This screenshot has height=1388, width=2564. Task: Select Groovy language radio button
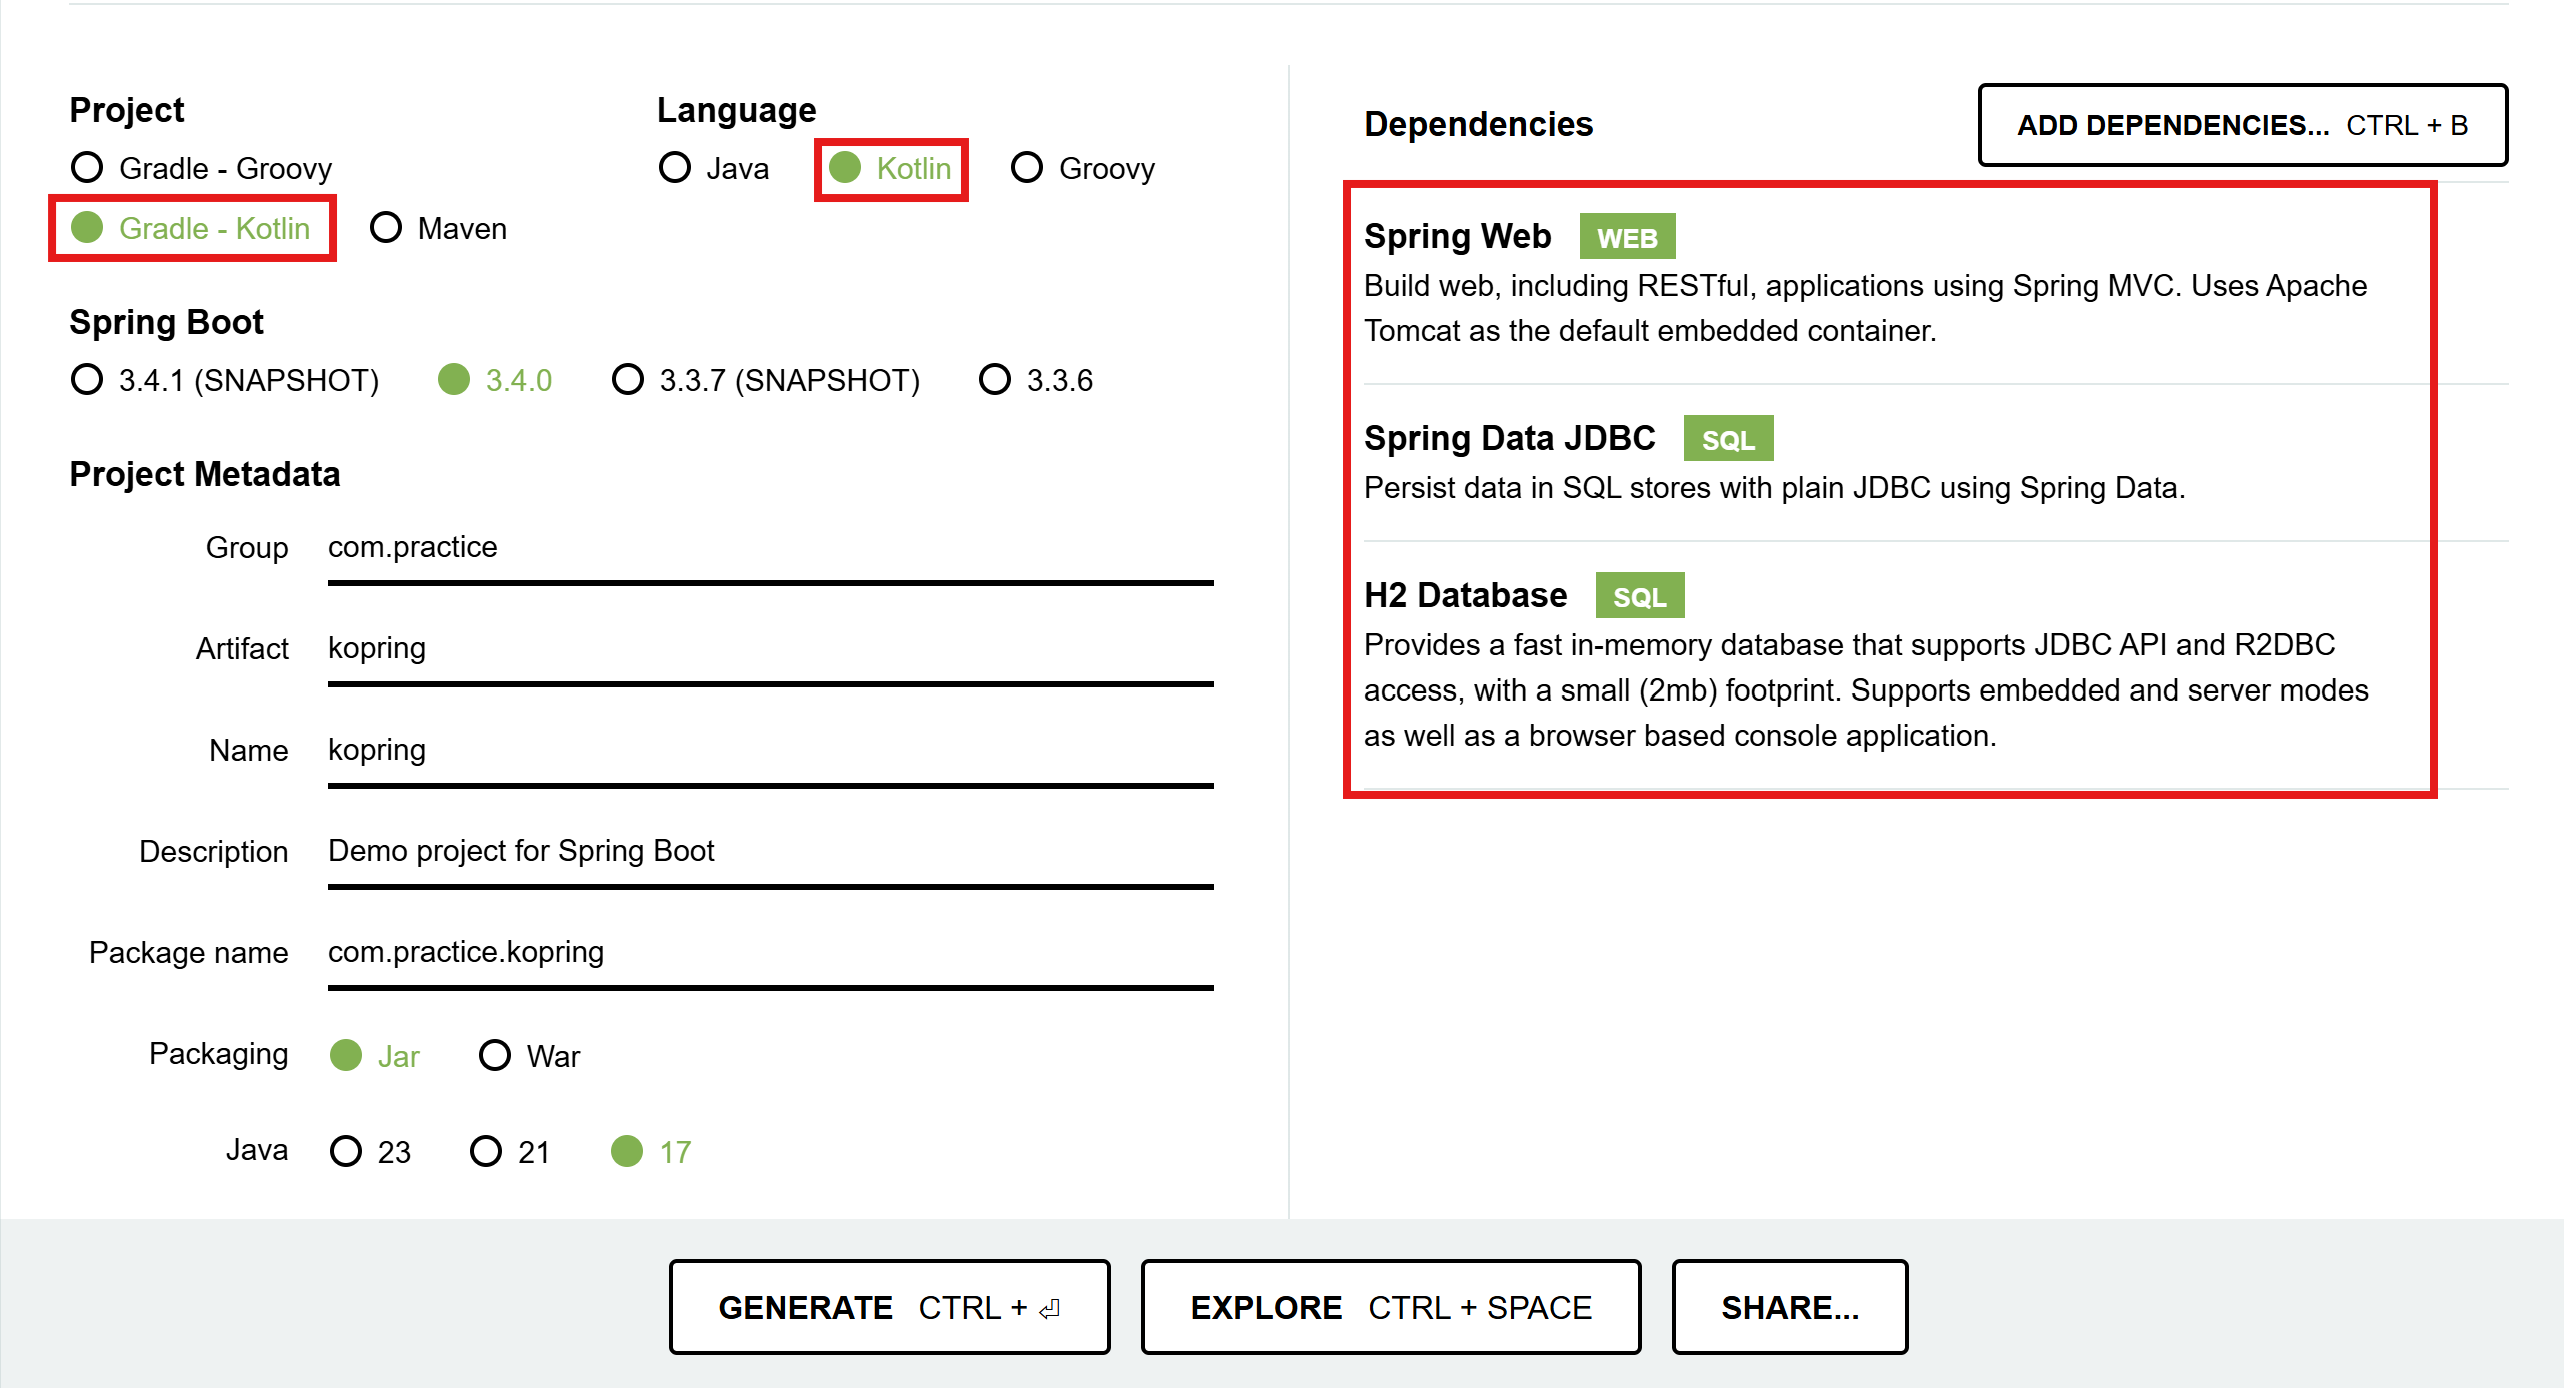click(x=1082, y=168)
